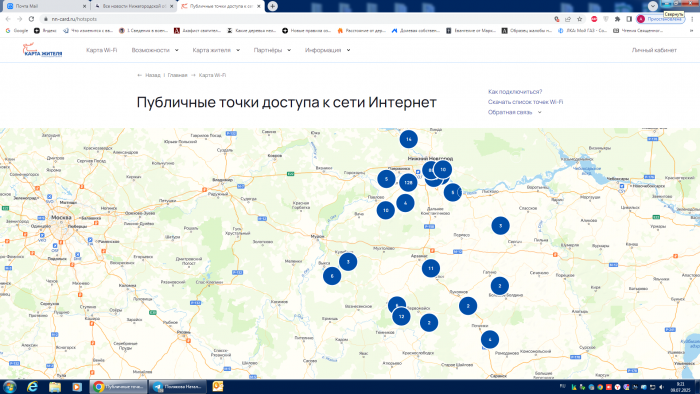The image size is (700, 394).
Task: Expand the Карта жителя navigation dropdown
Action: [x=216, y=50]
